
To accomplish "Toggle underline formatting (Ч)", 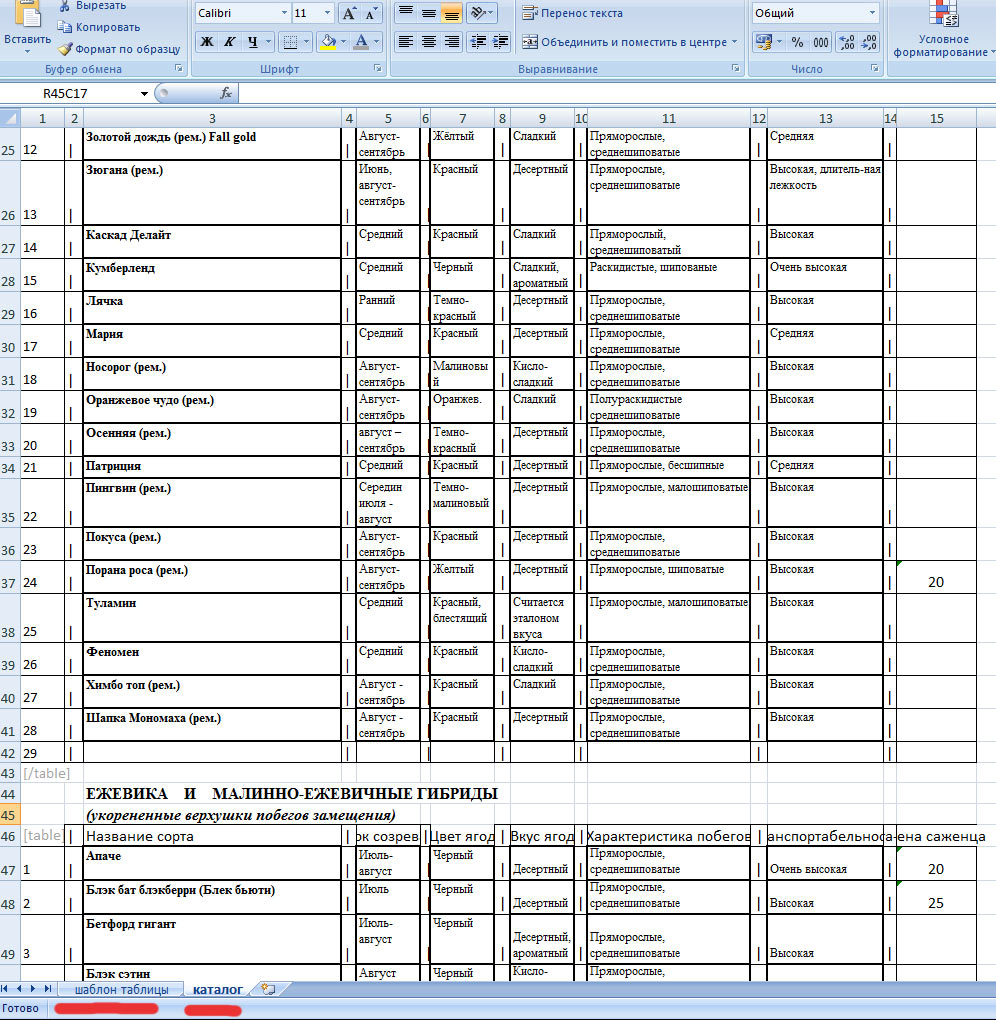I will click(x=252, y=42).
